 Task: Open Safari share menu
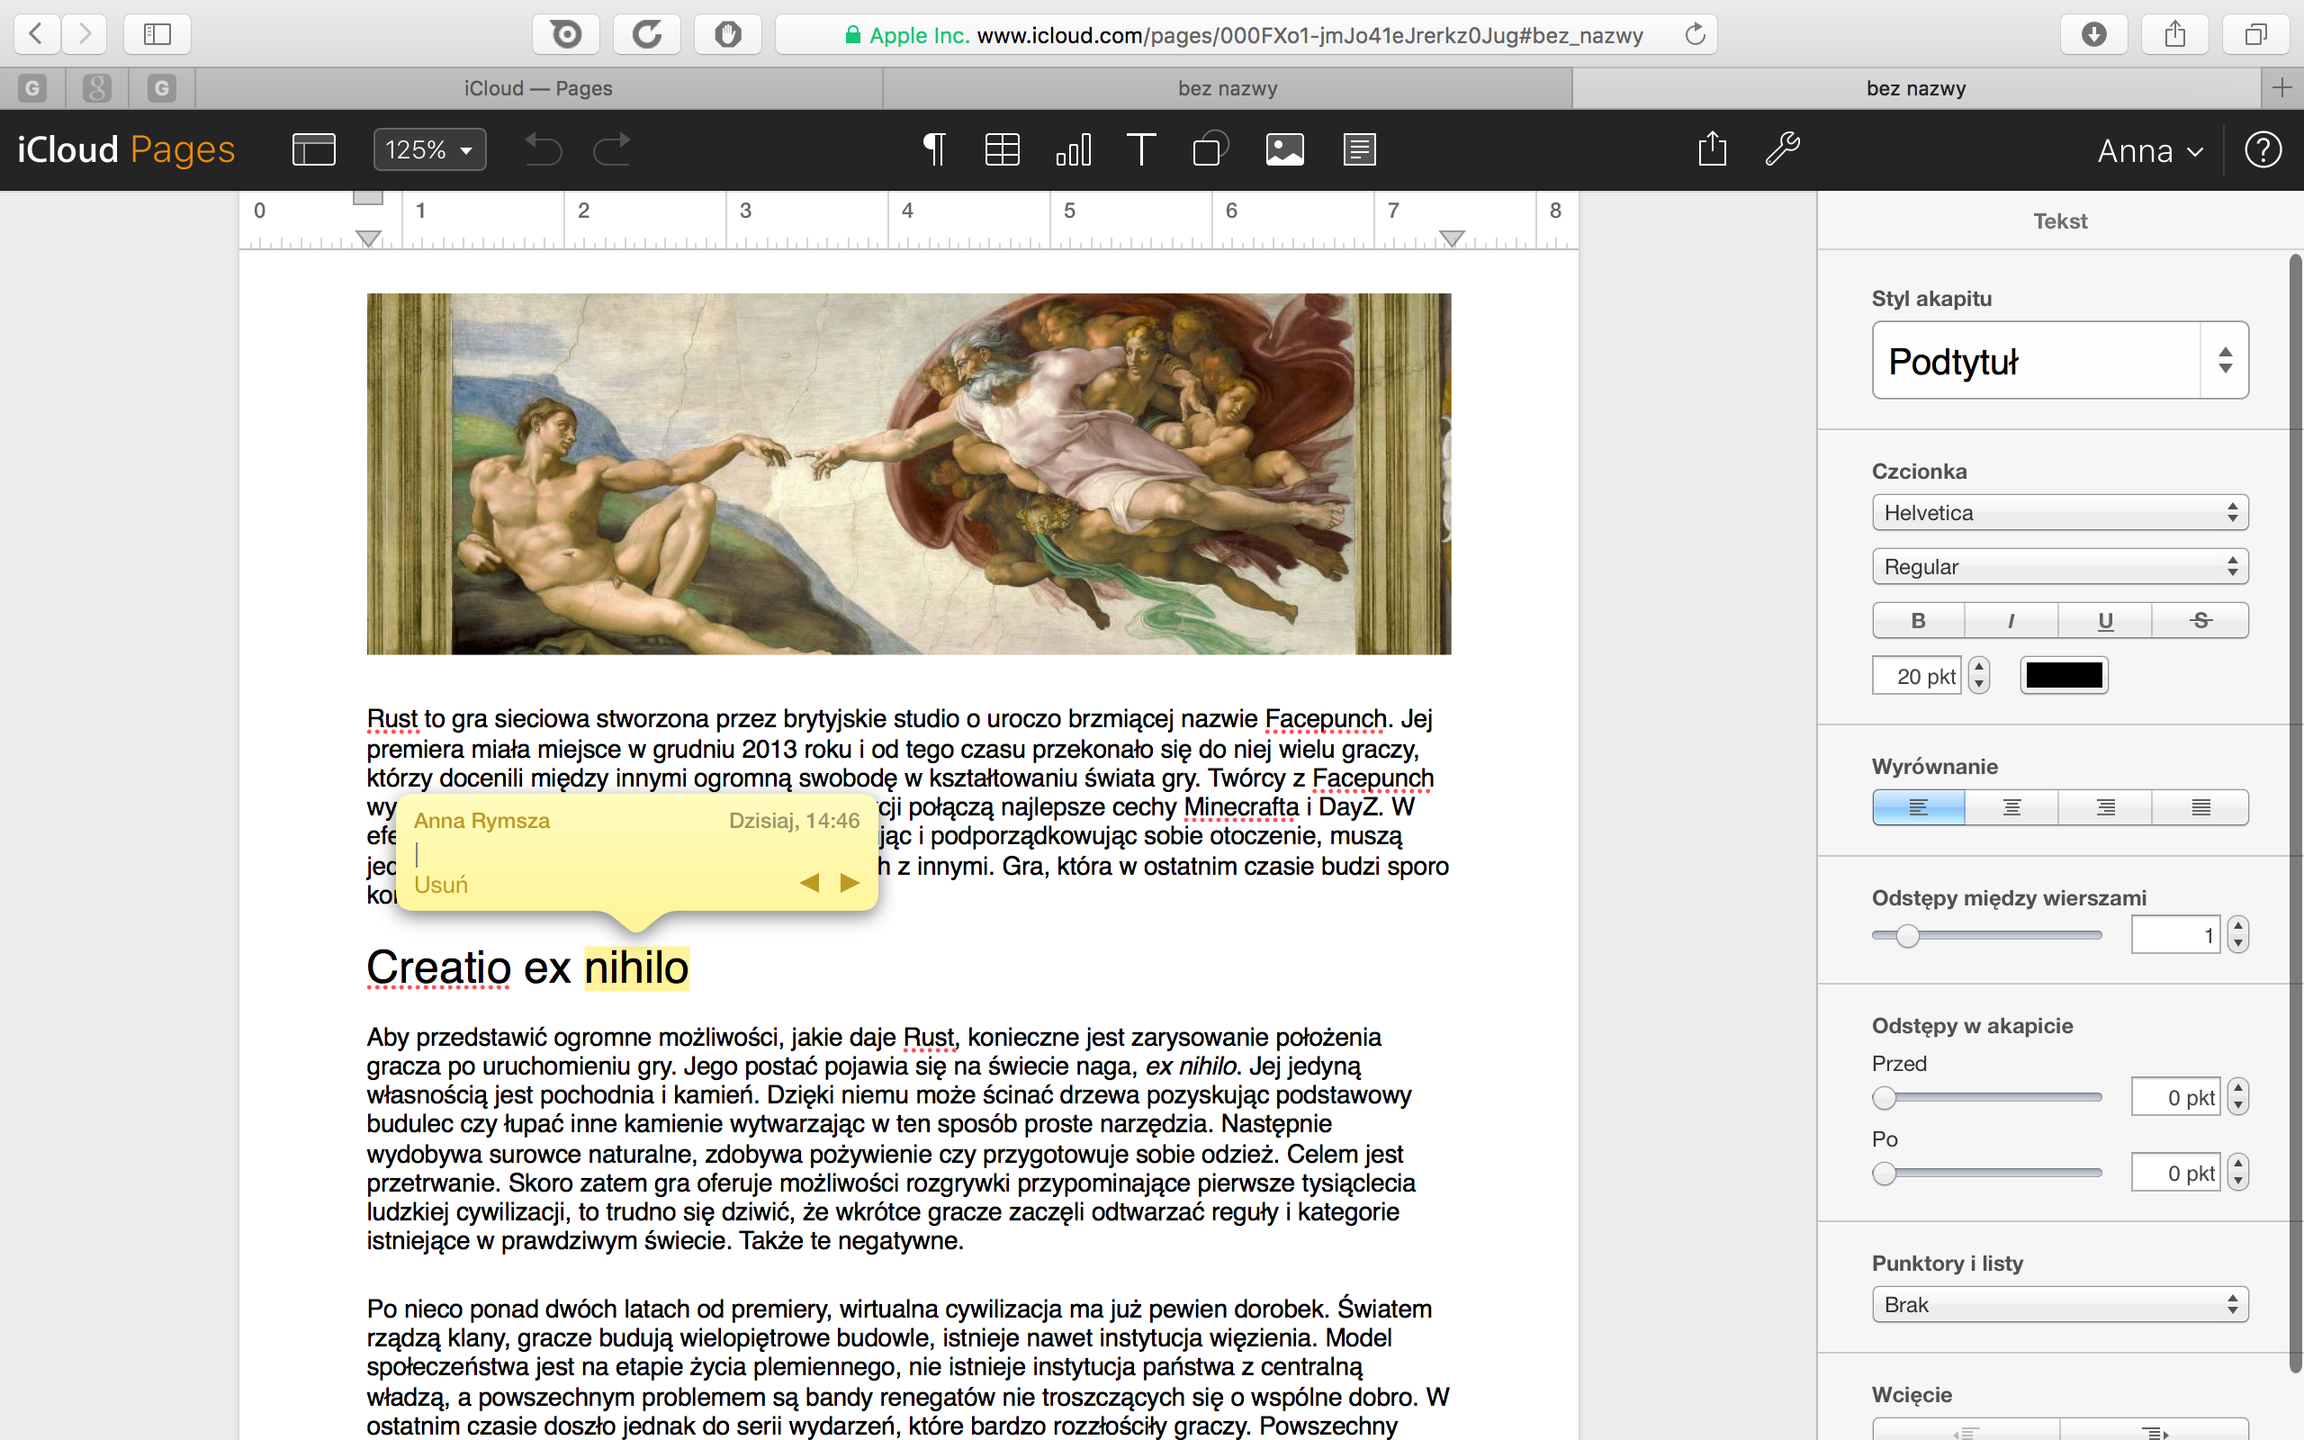pos(2174,34)
